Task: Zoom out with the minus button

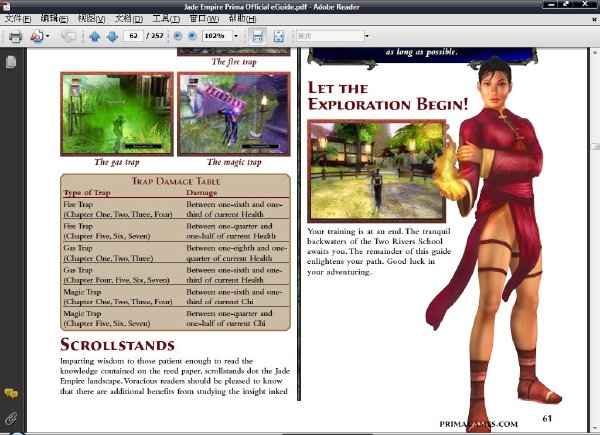Action: tap(178, 36)
